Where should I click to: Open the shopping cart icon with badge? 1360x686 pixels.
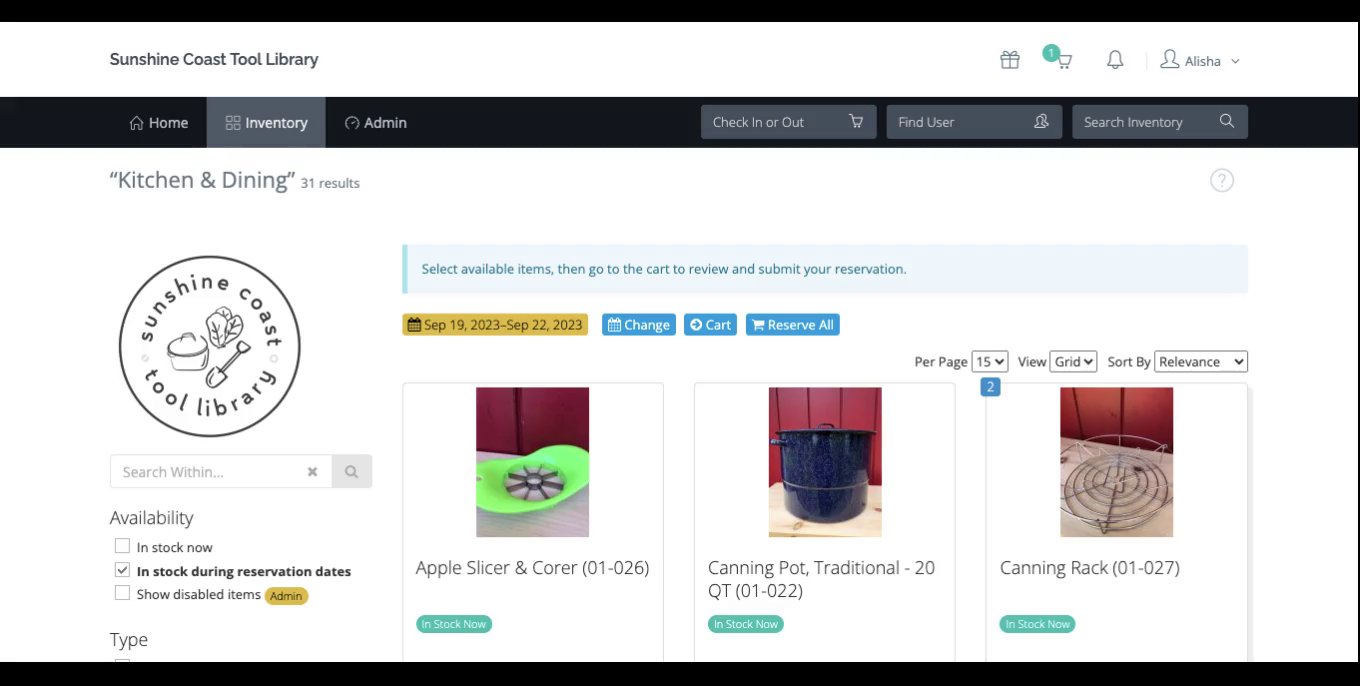1059,58
